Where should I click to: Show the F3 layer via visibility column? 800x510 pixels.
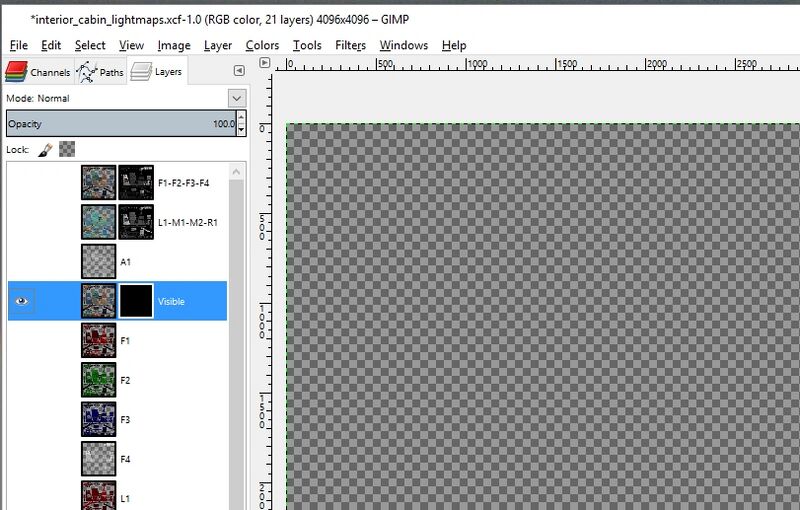pyautogui.click(x=21, y=419)
